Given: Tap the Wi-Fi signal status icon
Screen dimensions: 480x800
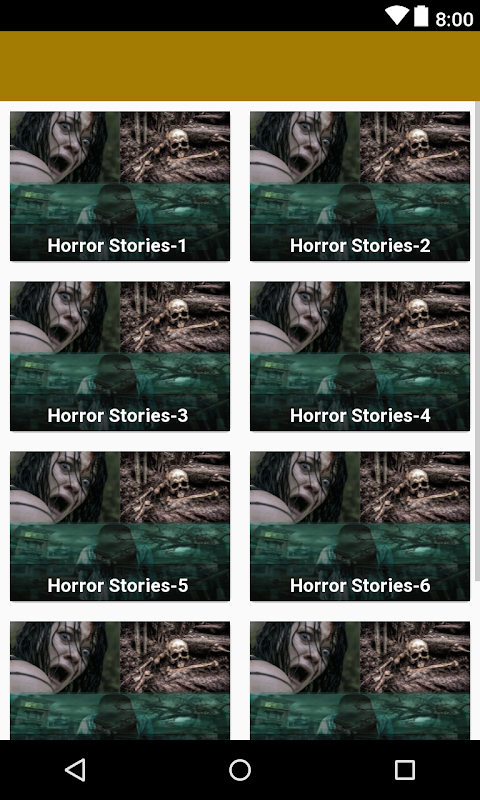Looking at the screenshot, I should 396,16.
